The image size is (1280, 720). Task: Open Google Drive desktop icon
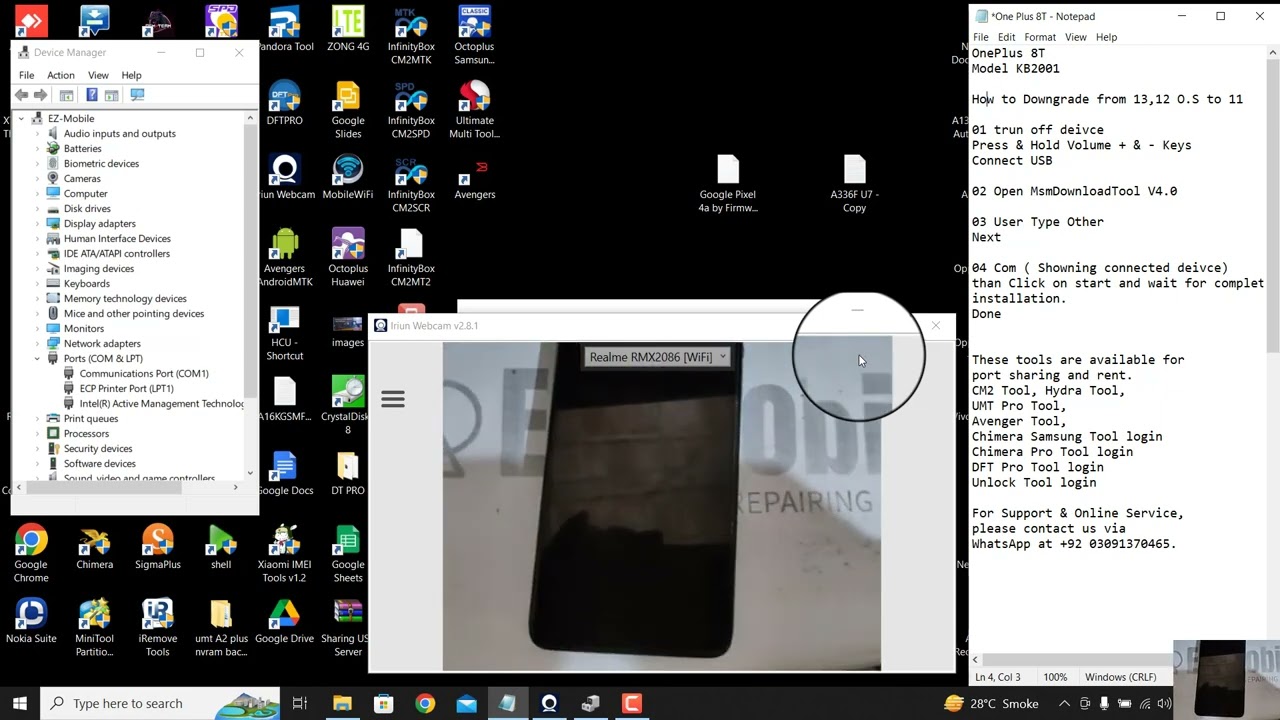pos(285,622)
